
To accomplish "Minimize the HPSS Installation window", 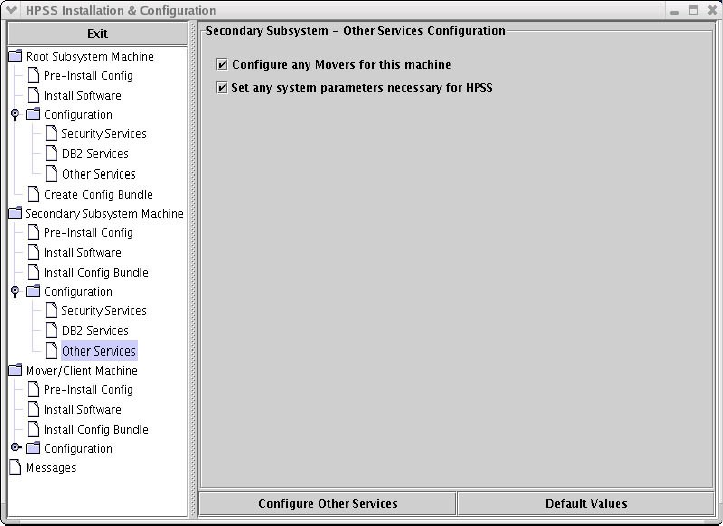I will (675, 11).
